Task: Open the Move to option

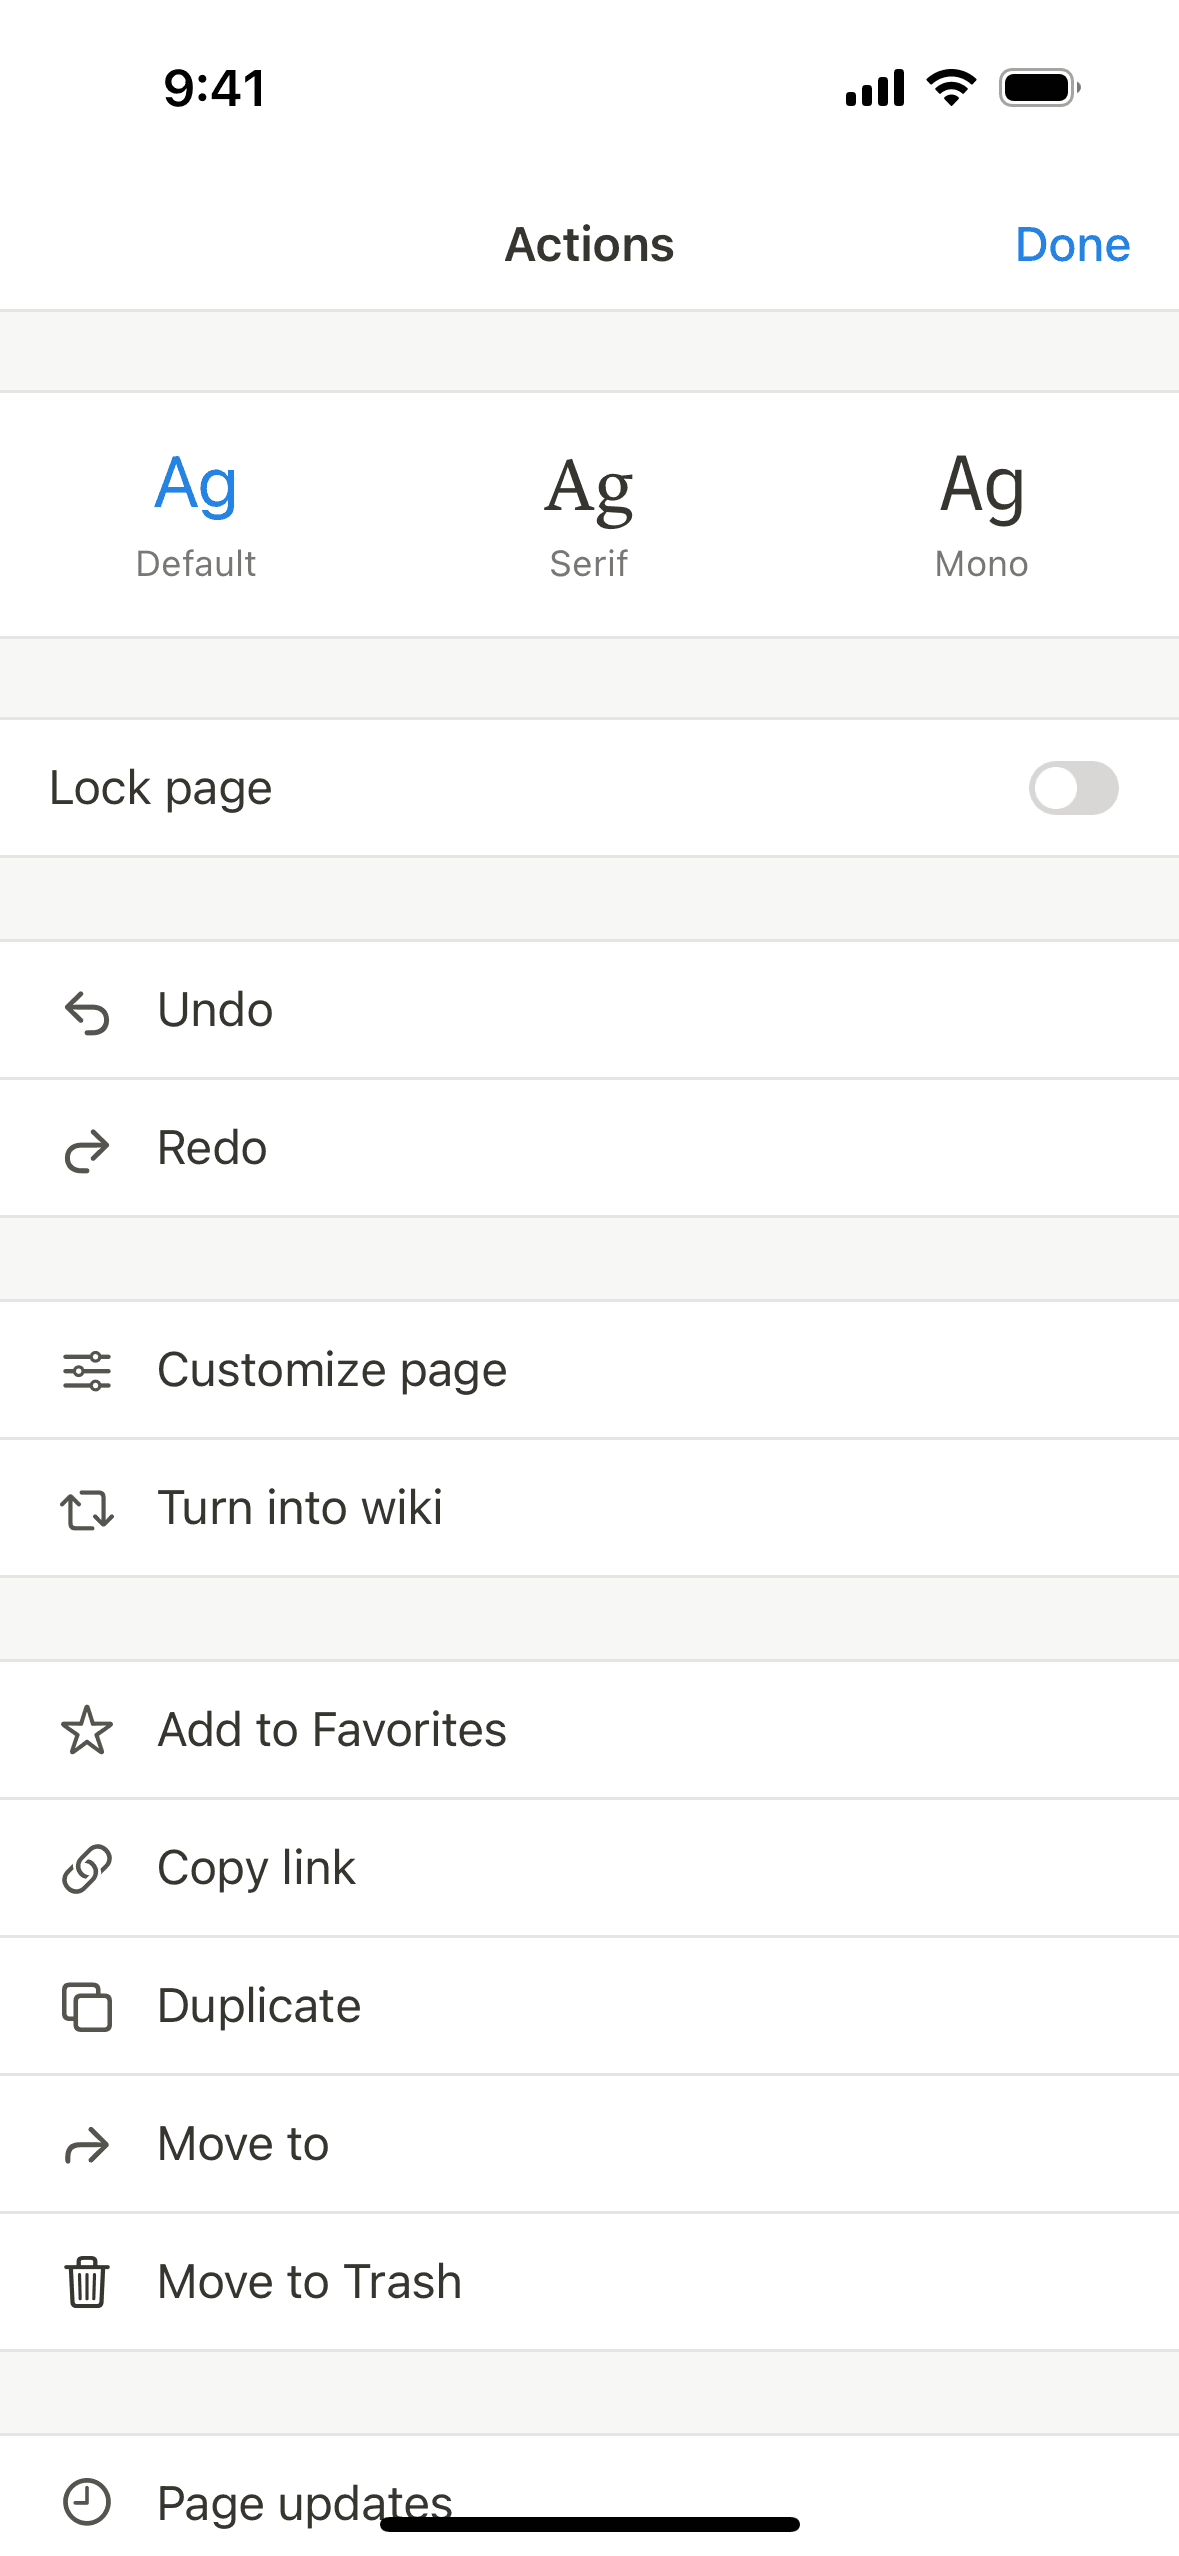Action: click(x=244, y=2144)
